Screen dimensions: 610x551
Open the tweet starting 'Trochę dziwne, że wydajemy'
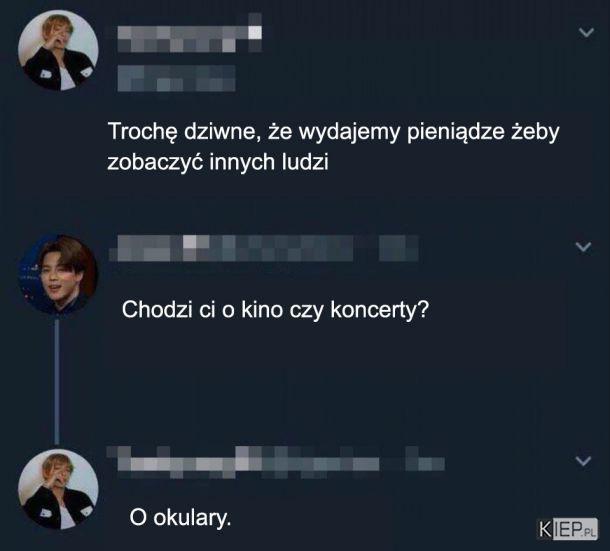[x=333, y=146]
